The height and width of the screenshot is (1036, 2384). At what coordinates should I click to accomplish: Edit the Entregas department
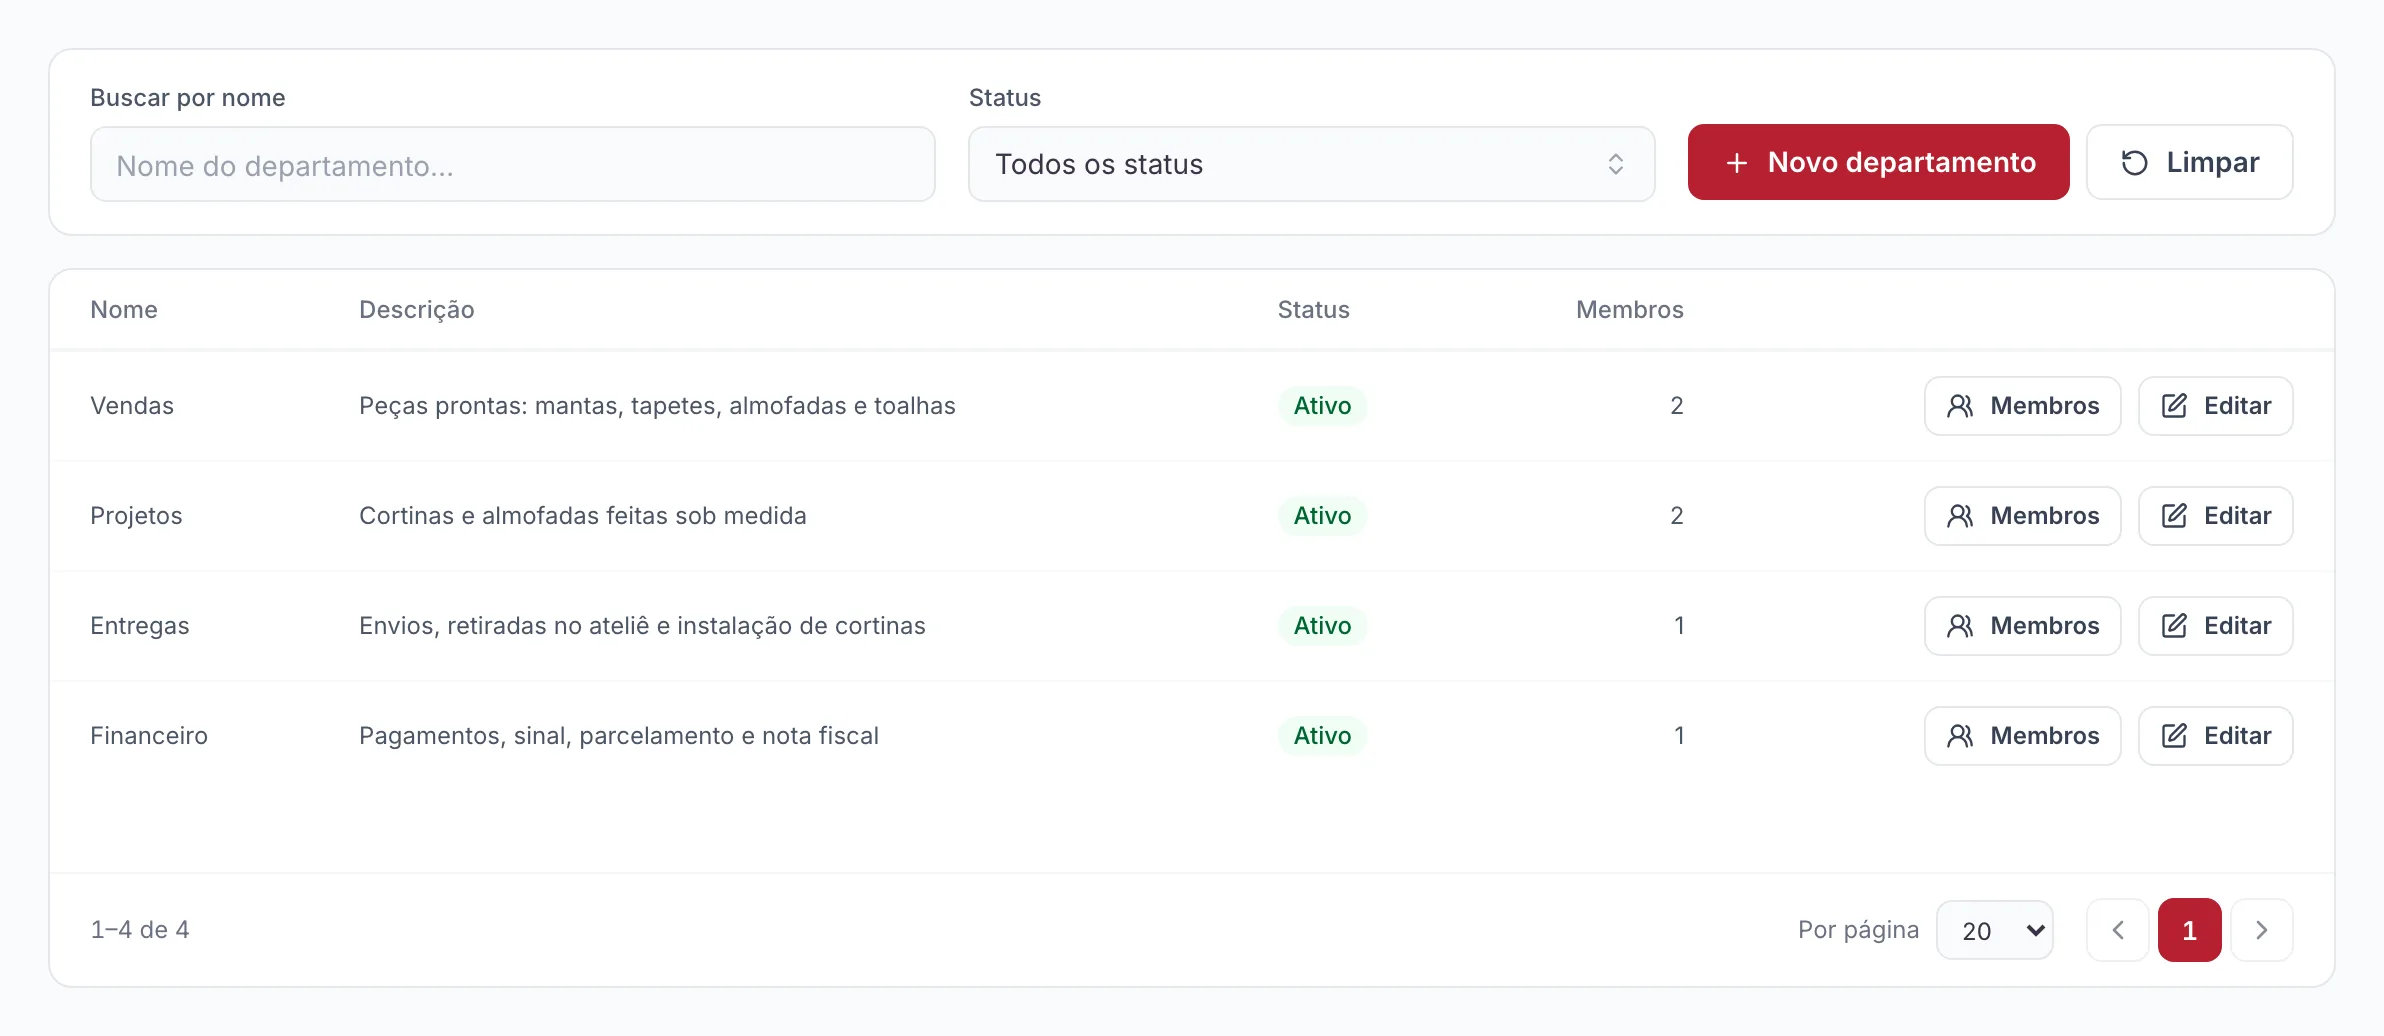pos(2215,626)
